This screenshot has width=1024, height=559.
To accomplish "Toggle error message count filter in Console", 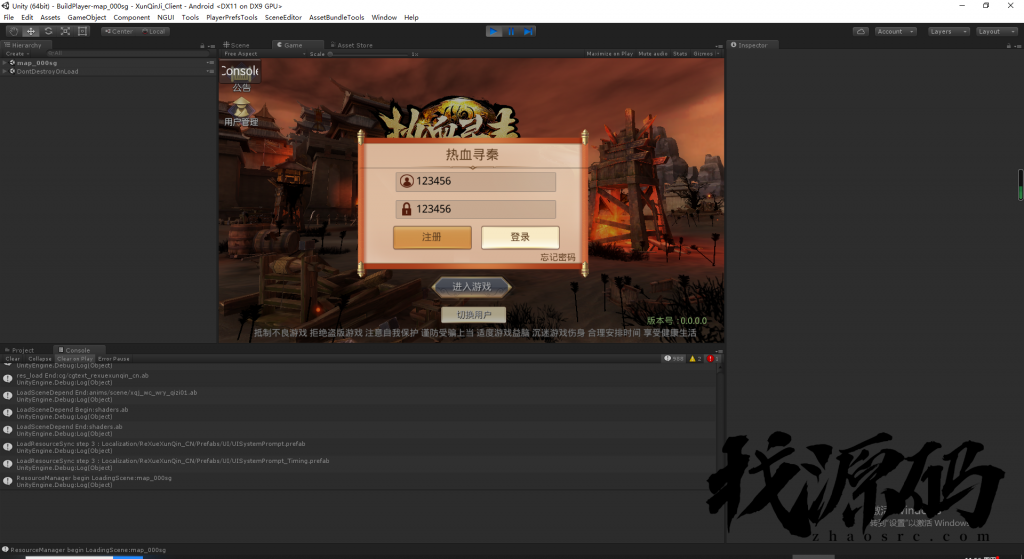I will (712, 359).
